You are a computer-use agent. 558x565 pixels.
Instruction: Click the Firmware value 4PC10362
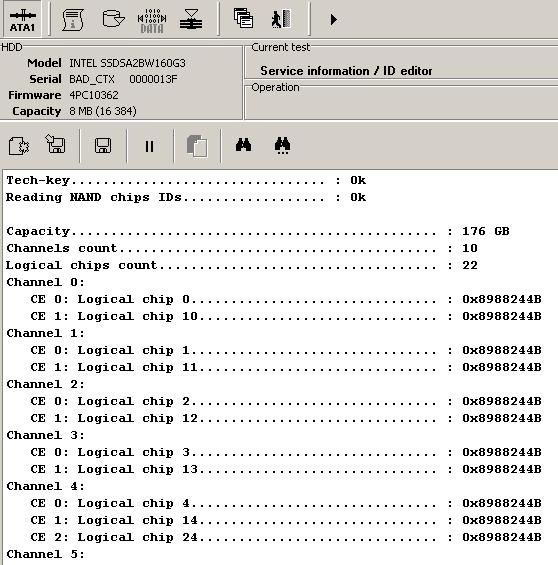(94, 95)
